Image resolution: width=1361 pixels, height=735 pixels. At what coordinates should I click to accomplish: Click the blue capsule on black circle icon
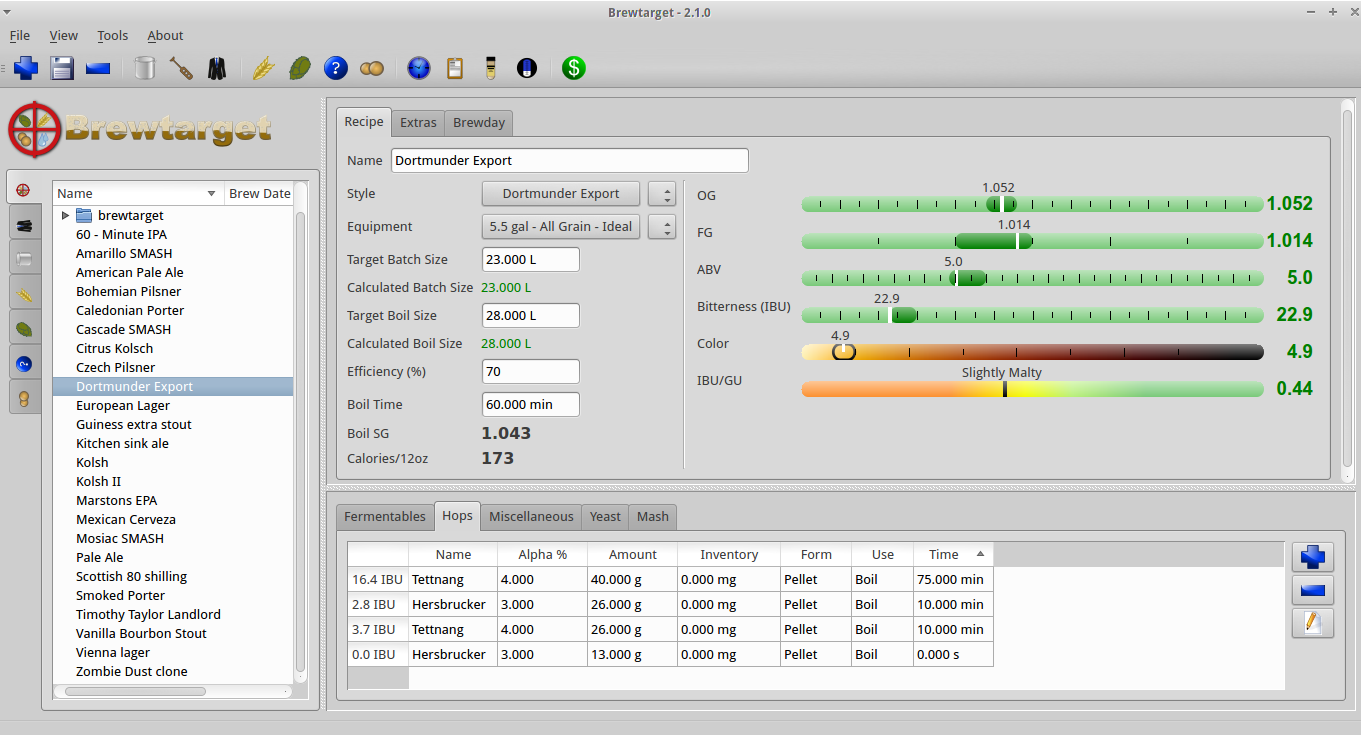pyautogui.click(x=527, y=68)
